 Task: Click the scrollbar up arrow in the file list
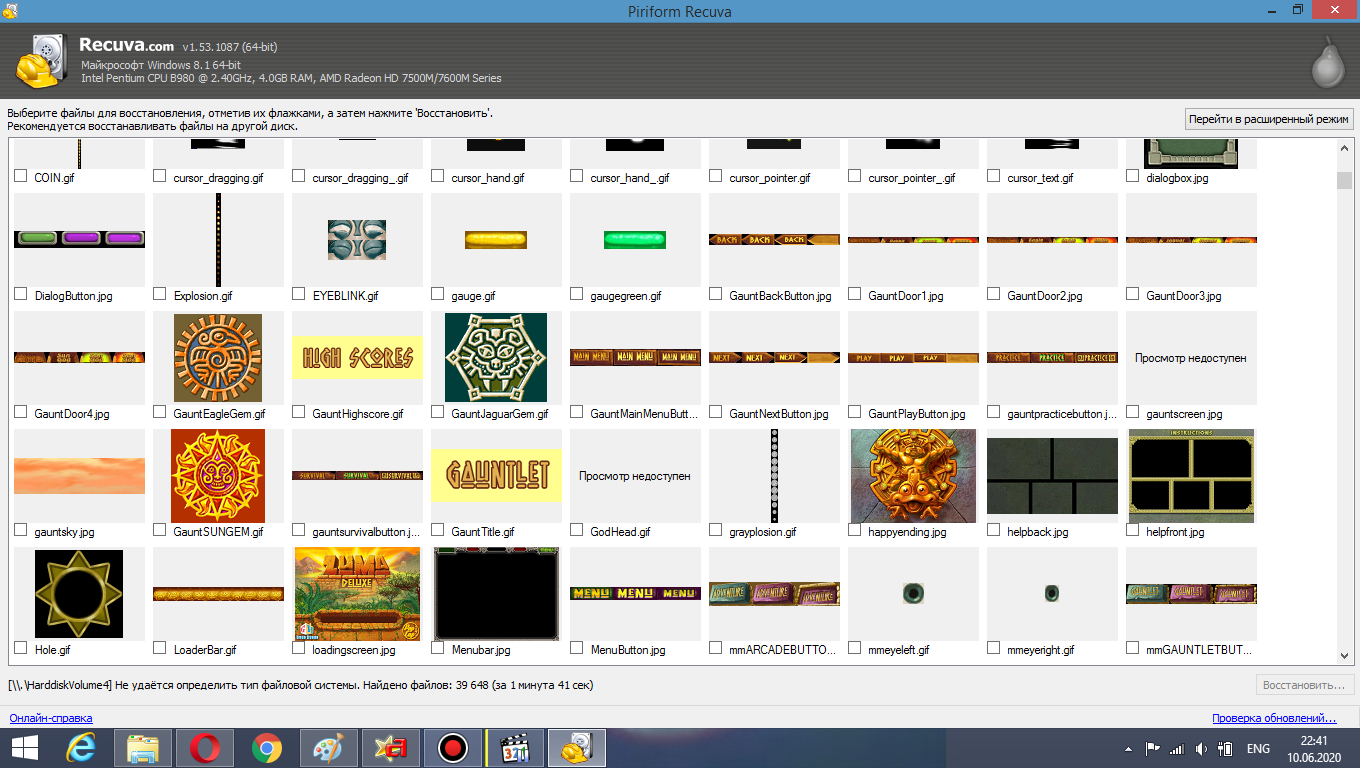coord(1344,149)
